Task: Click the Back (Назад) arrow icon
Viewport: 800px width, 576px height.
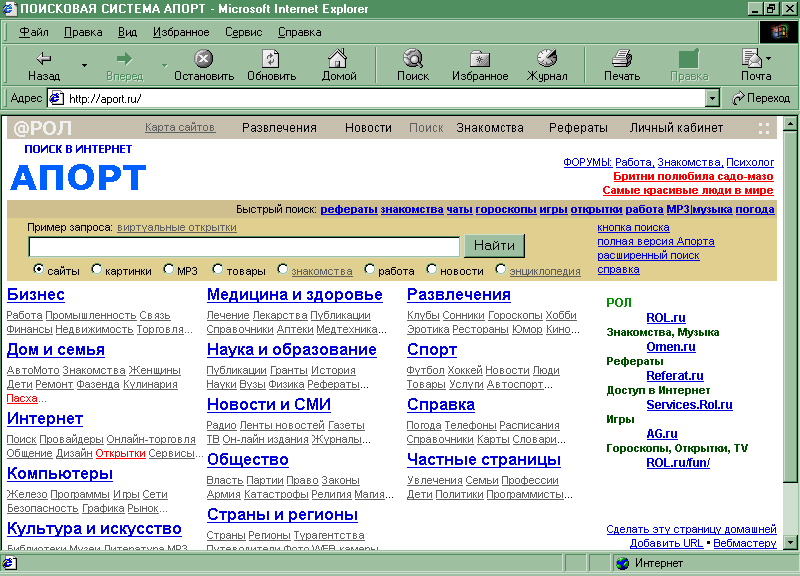Action: pos(43,59)
